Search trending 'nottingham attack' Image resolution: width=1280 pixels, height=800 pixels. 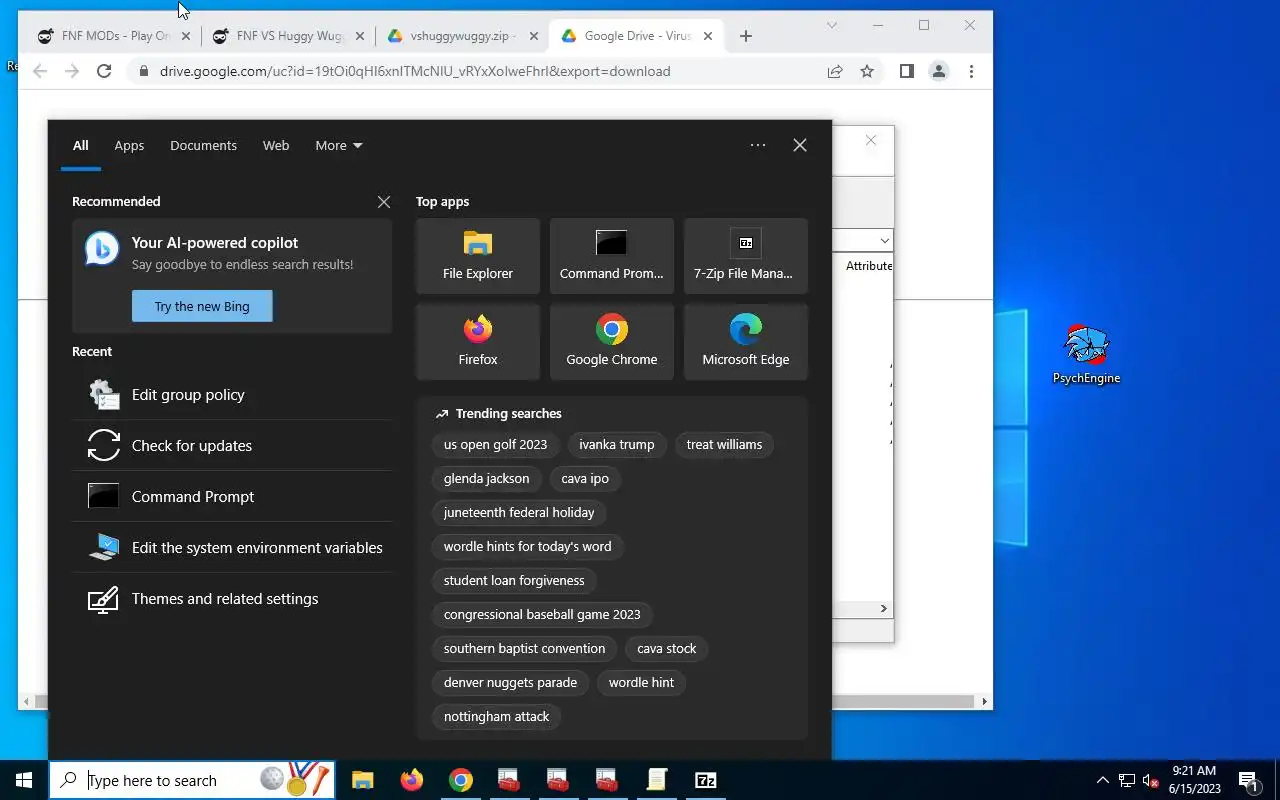pos(497,717)
